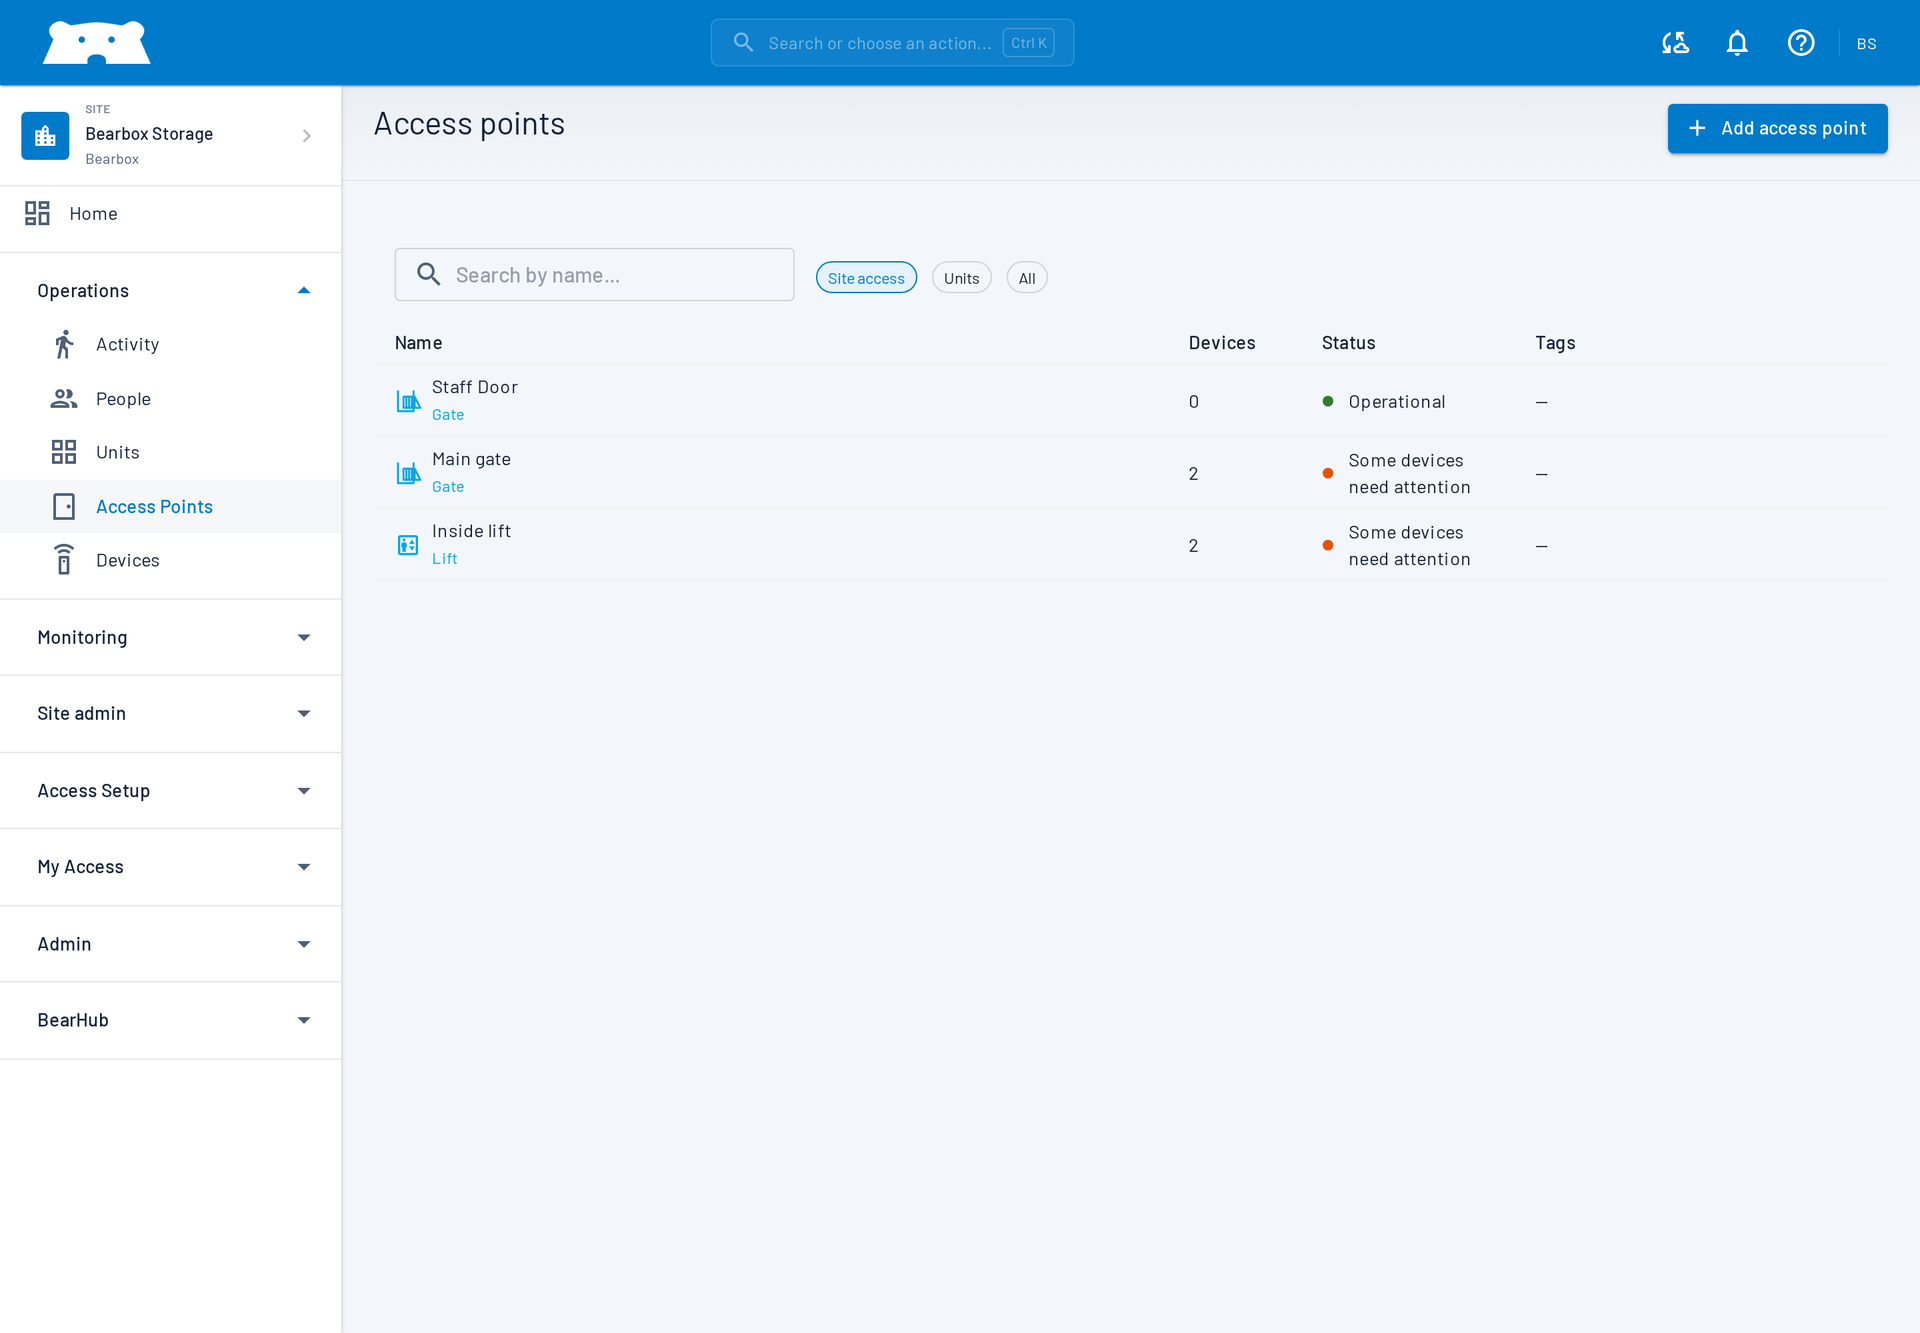Click the People group icon
The width and height of the screenshot is (1920, 1333).
pyautogui.click(x=64, y=398)
